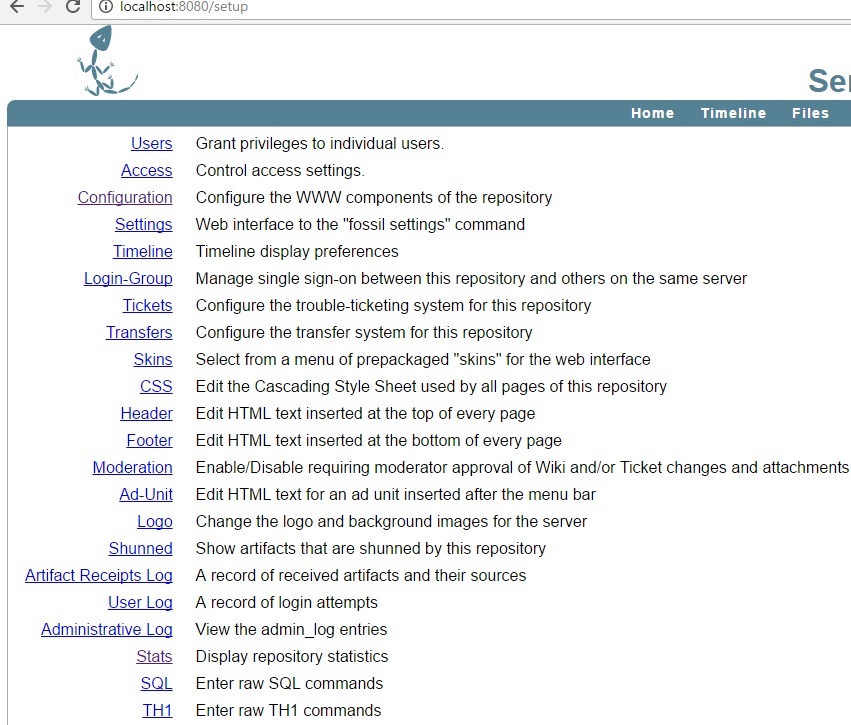Viewport: 851px width, 725px height.
Task: View the Artifact Receipts Log
Action: tap(98, 576)
